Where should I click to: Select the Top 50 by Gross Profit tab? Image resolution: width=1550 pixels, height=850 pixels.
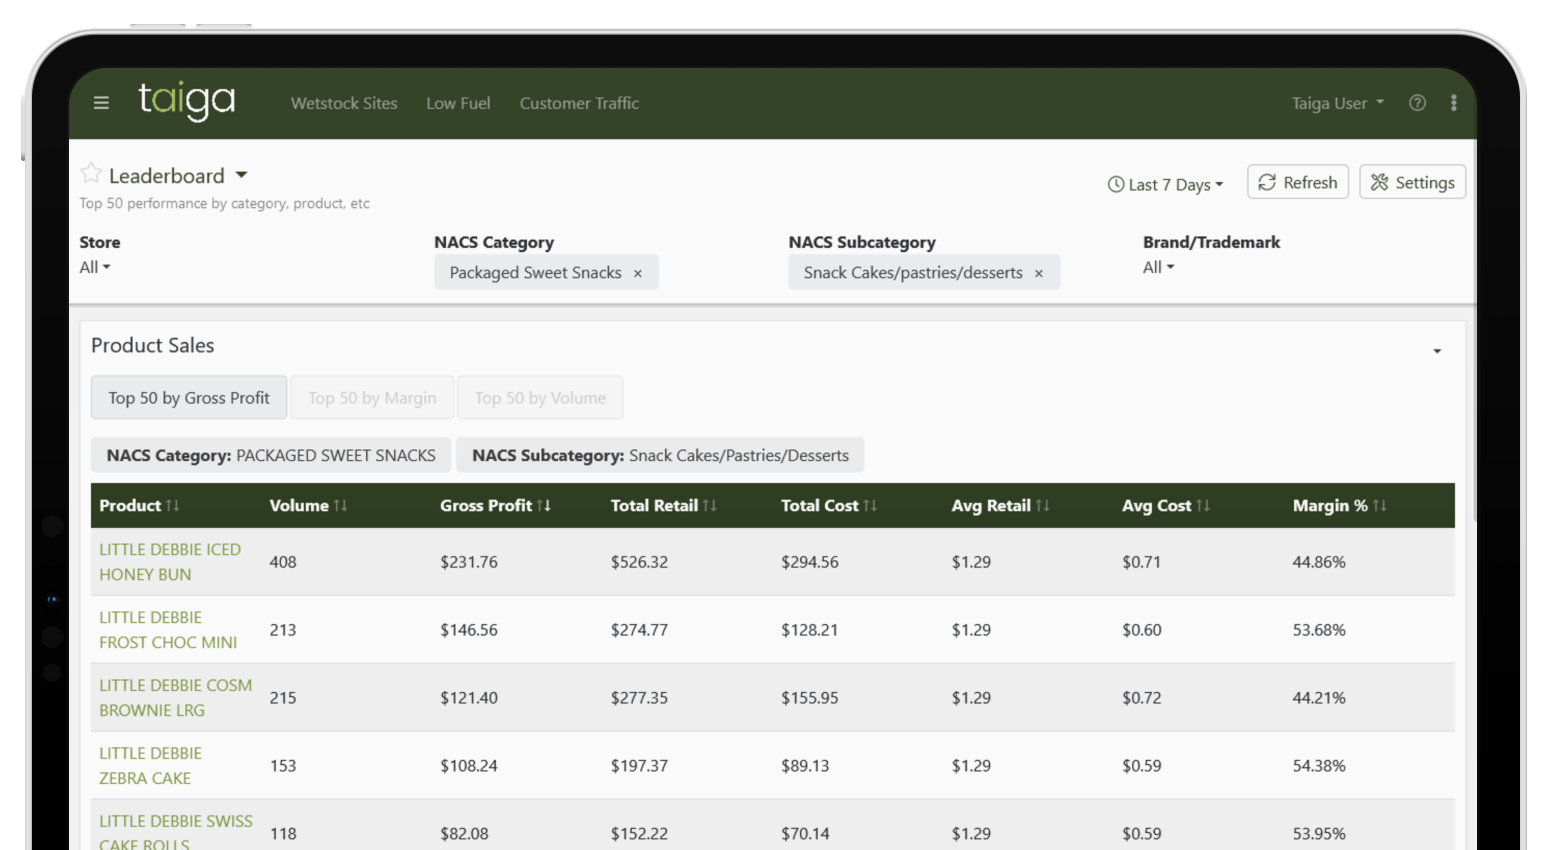coord(189,398)
